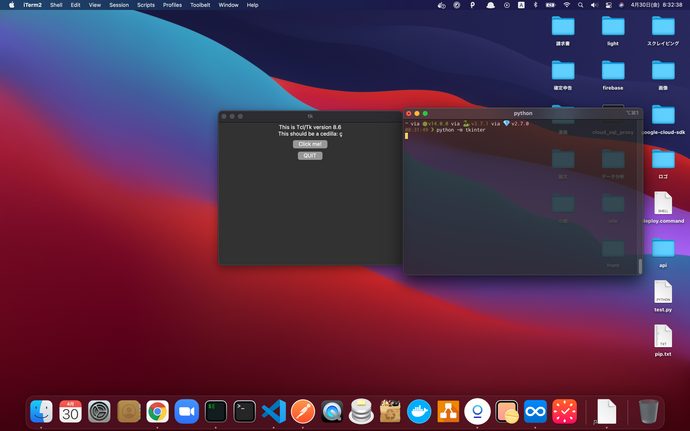Click the 'python -m tkinter' command line
This screenshot has width=690, height=431.
click(460, 130)
